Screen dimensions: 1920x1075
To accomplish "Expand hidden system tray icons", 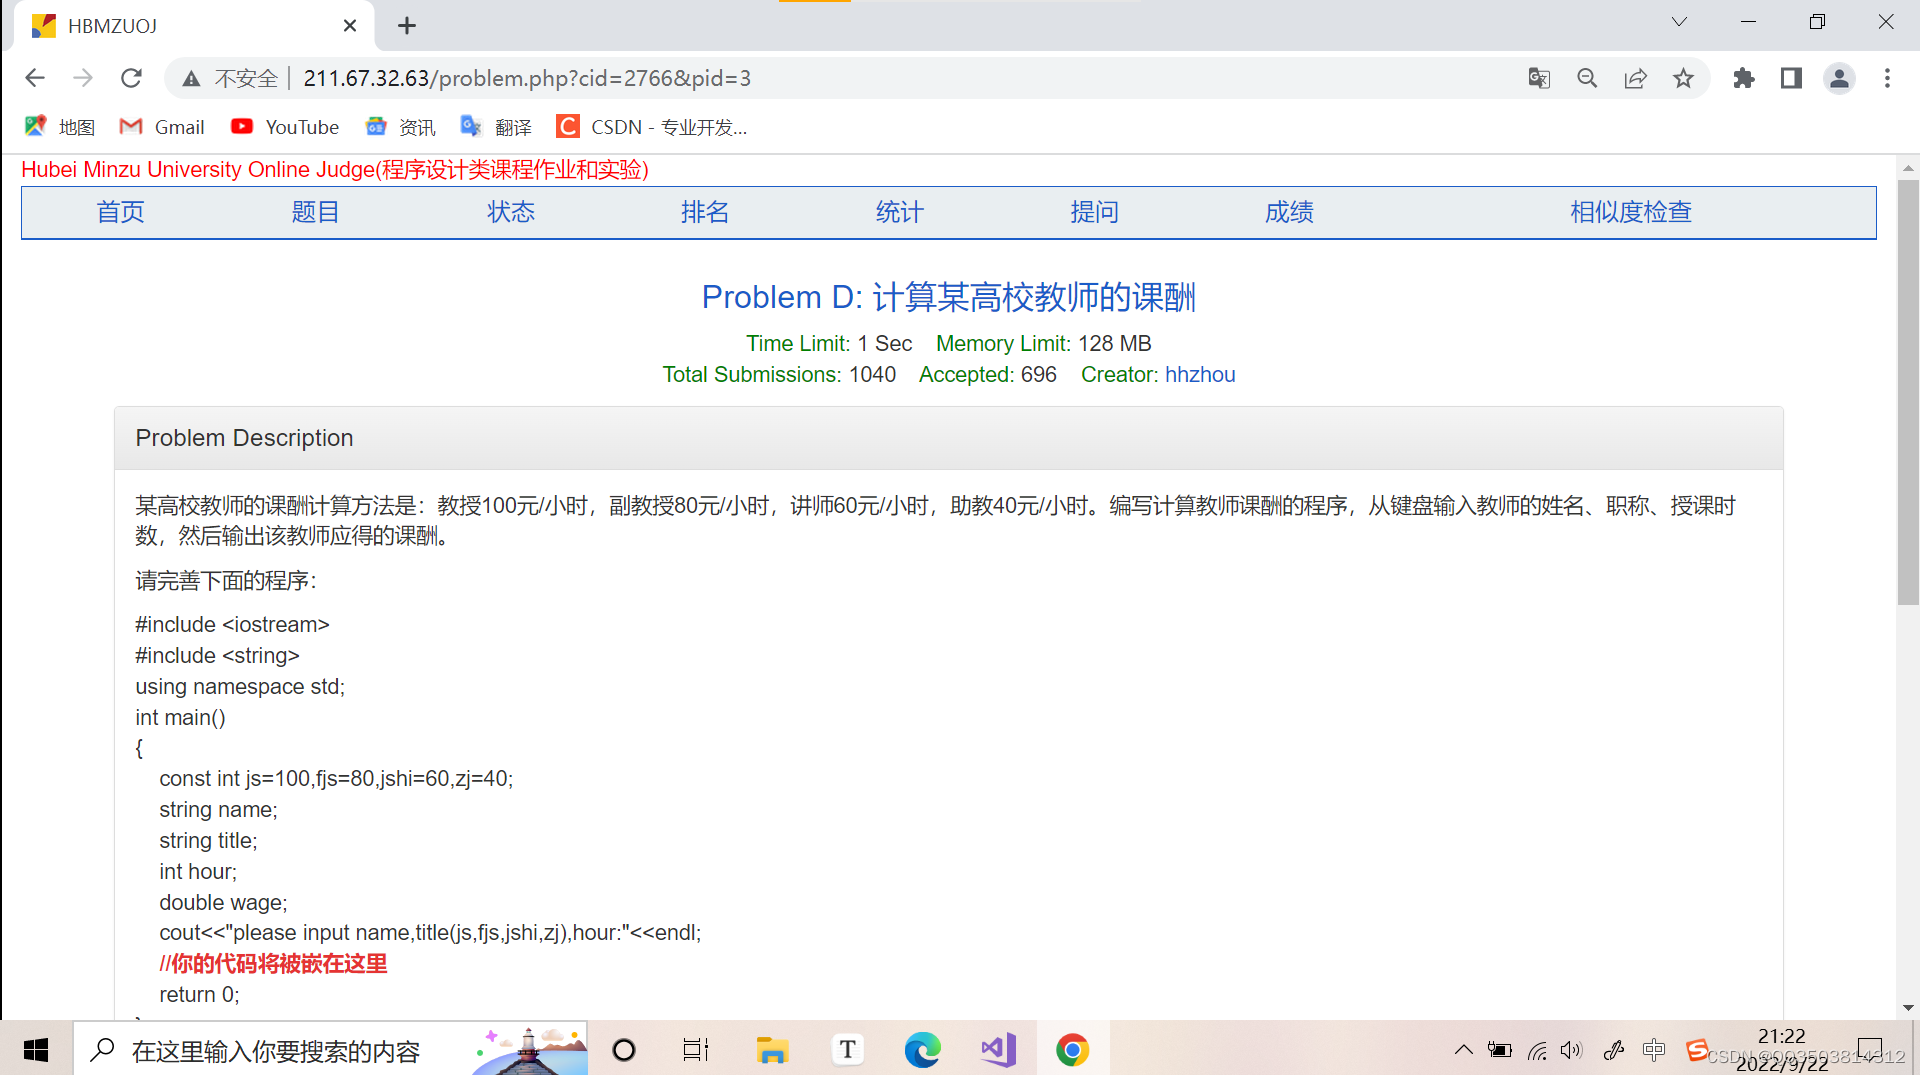I will [1463, 1049].
